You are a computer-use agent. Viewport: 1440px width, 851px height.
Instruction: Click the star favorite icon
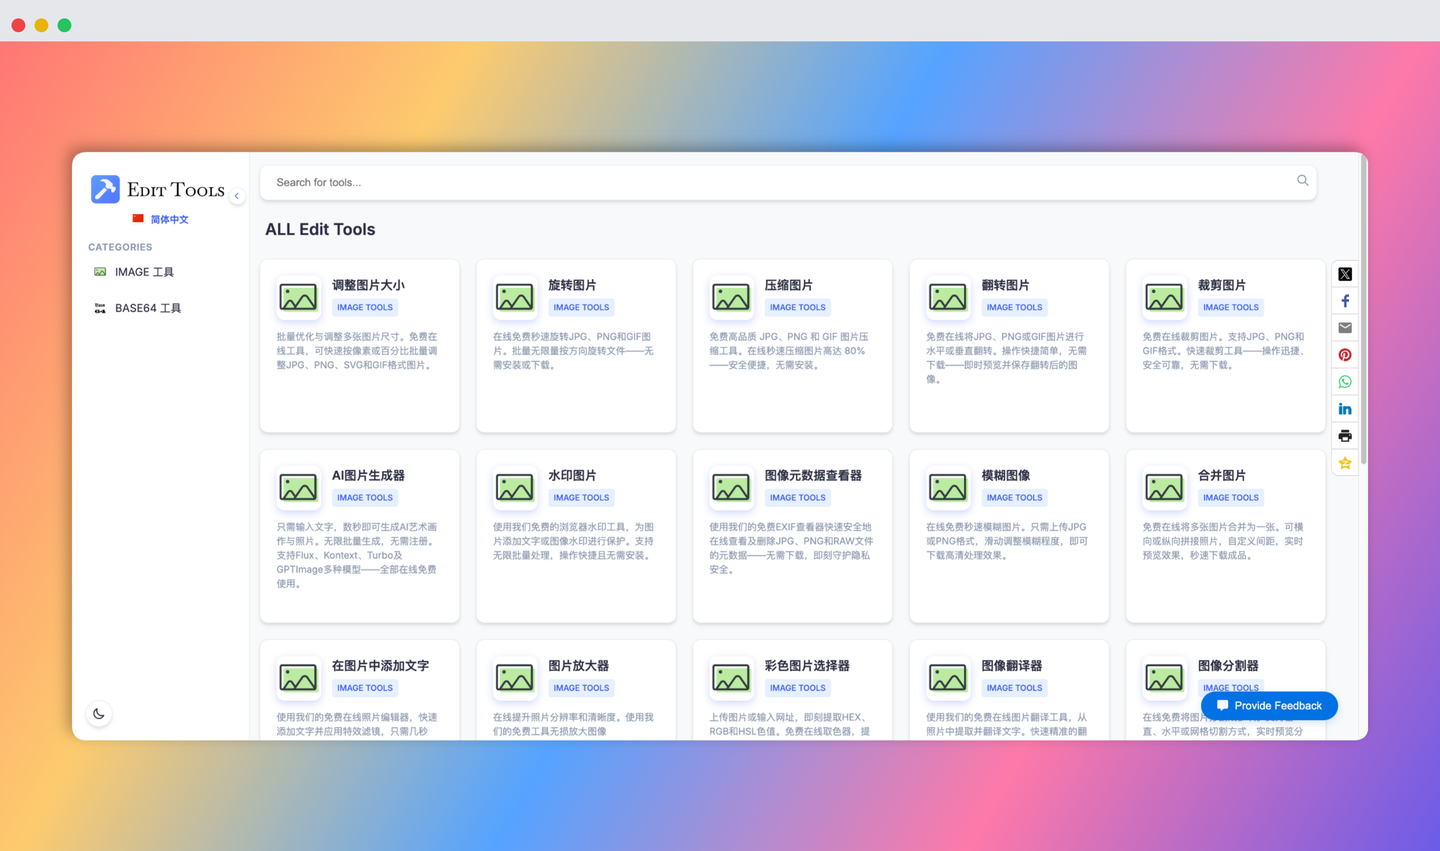(x=1345, y=463)
